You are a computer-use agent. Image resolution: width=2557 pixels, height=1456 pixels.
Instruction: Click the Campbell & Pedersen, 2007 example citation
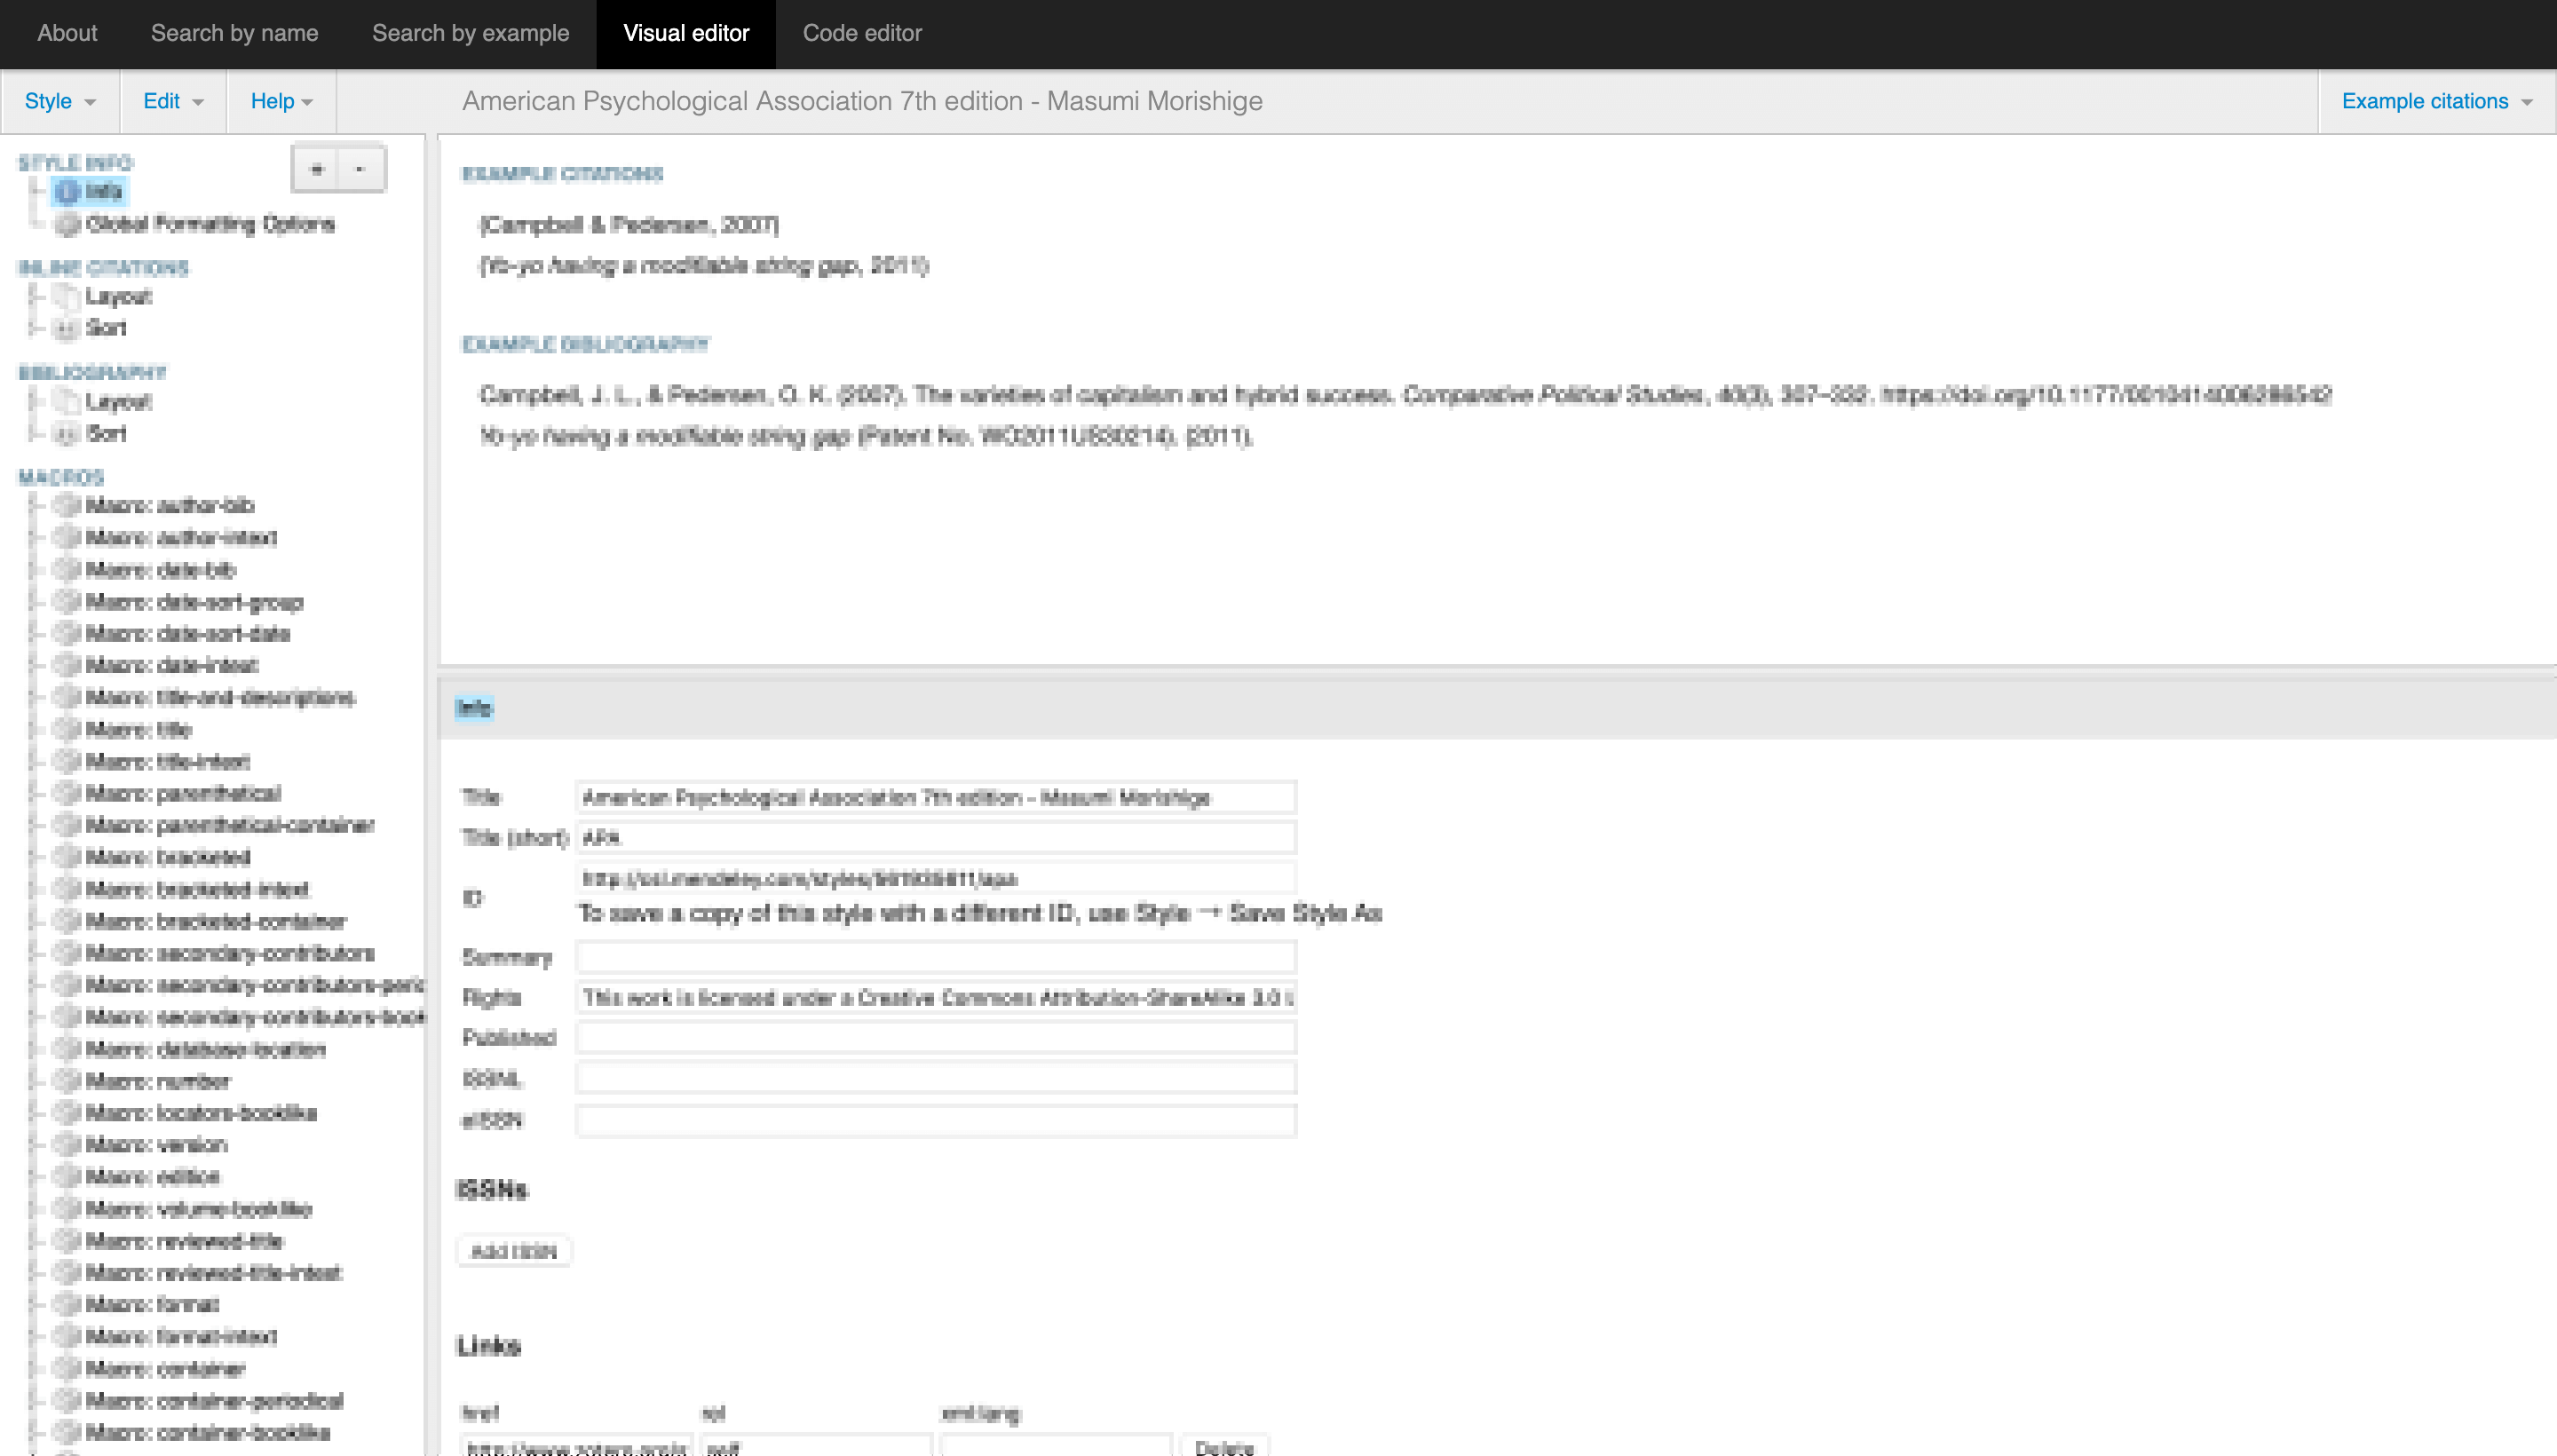click(x=629, y=225)
